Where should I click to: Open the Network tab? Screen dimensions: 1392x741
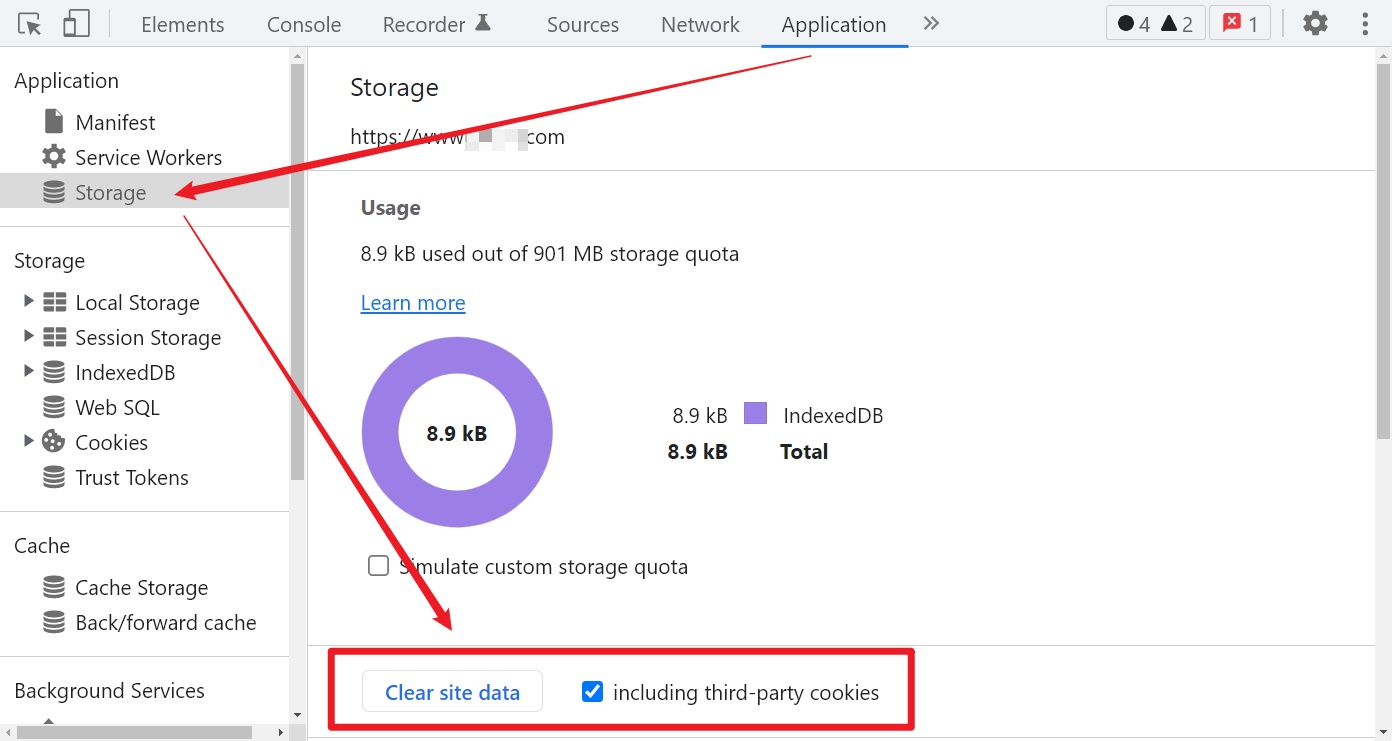[x=700, y=24]
